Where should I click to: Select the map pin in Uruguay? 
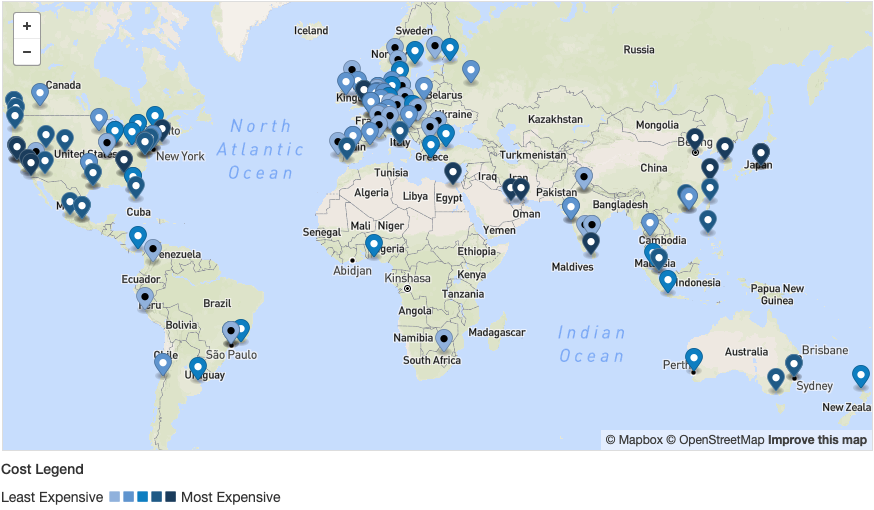(x=198, y=367)
